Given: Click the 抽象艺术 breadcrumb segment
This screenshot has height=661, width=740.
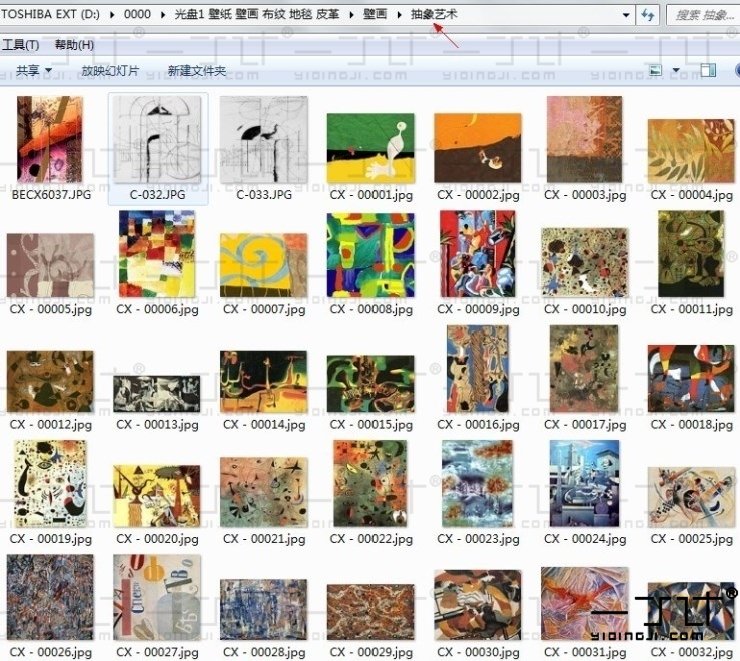Looking at the screenshot, I should point(434,14).
